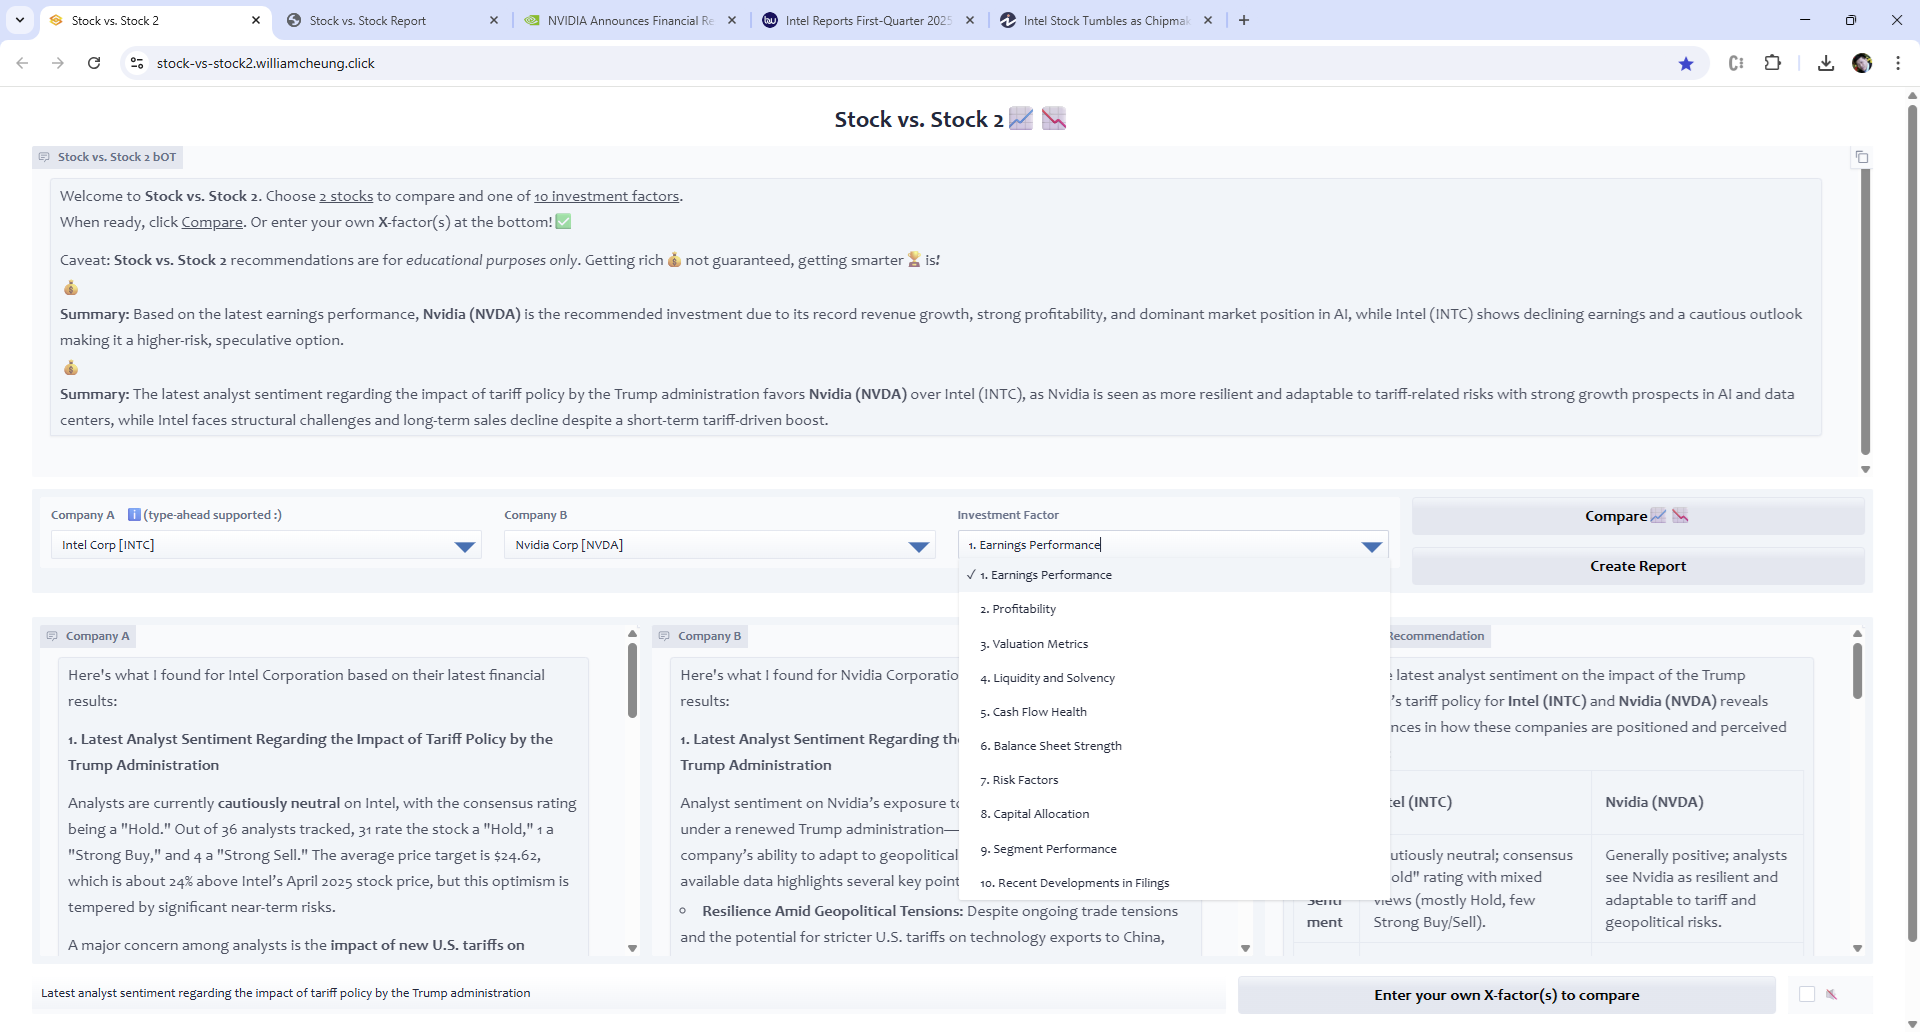This screenshot has height=1032, width=1920.
Task: Close the NVIDIA Announces Financial tab
Action: (x=732, y=20)
